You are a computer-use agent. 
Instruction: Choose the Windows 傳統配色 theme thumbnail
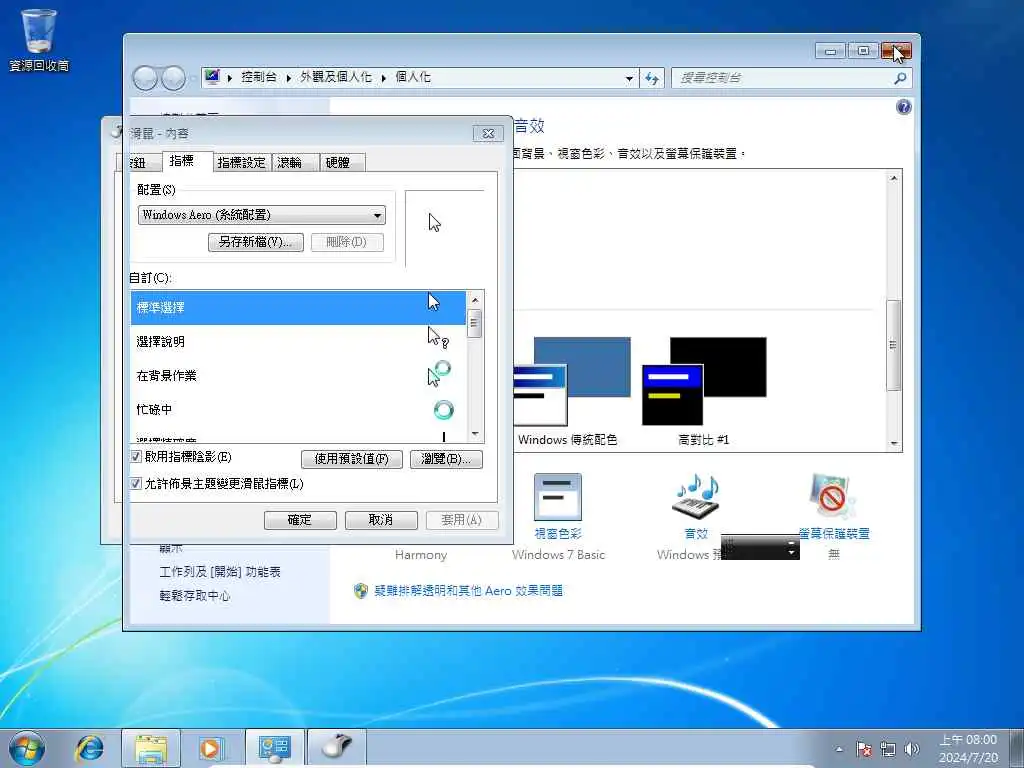point(568,391)
